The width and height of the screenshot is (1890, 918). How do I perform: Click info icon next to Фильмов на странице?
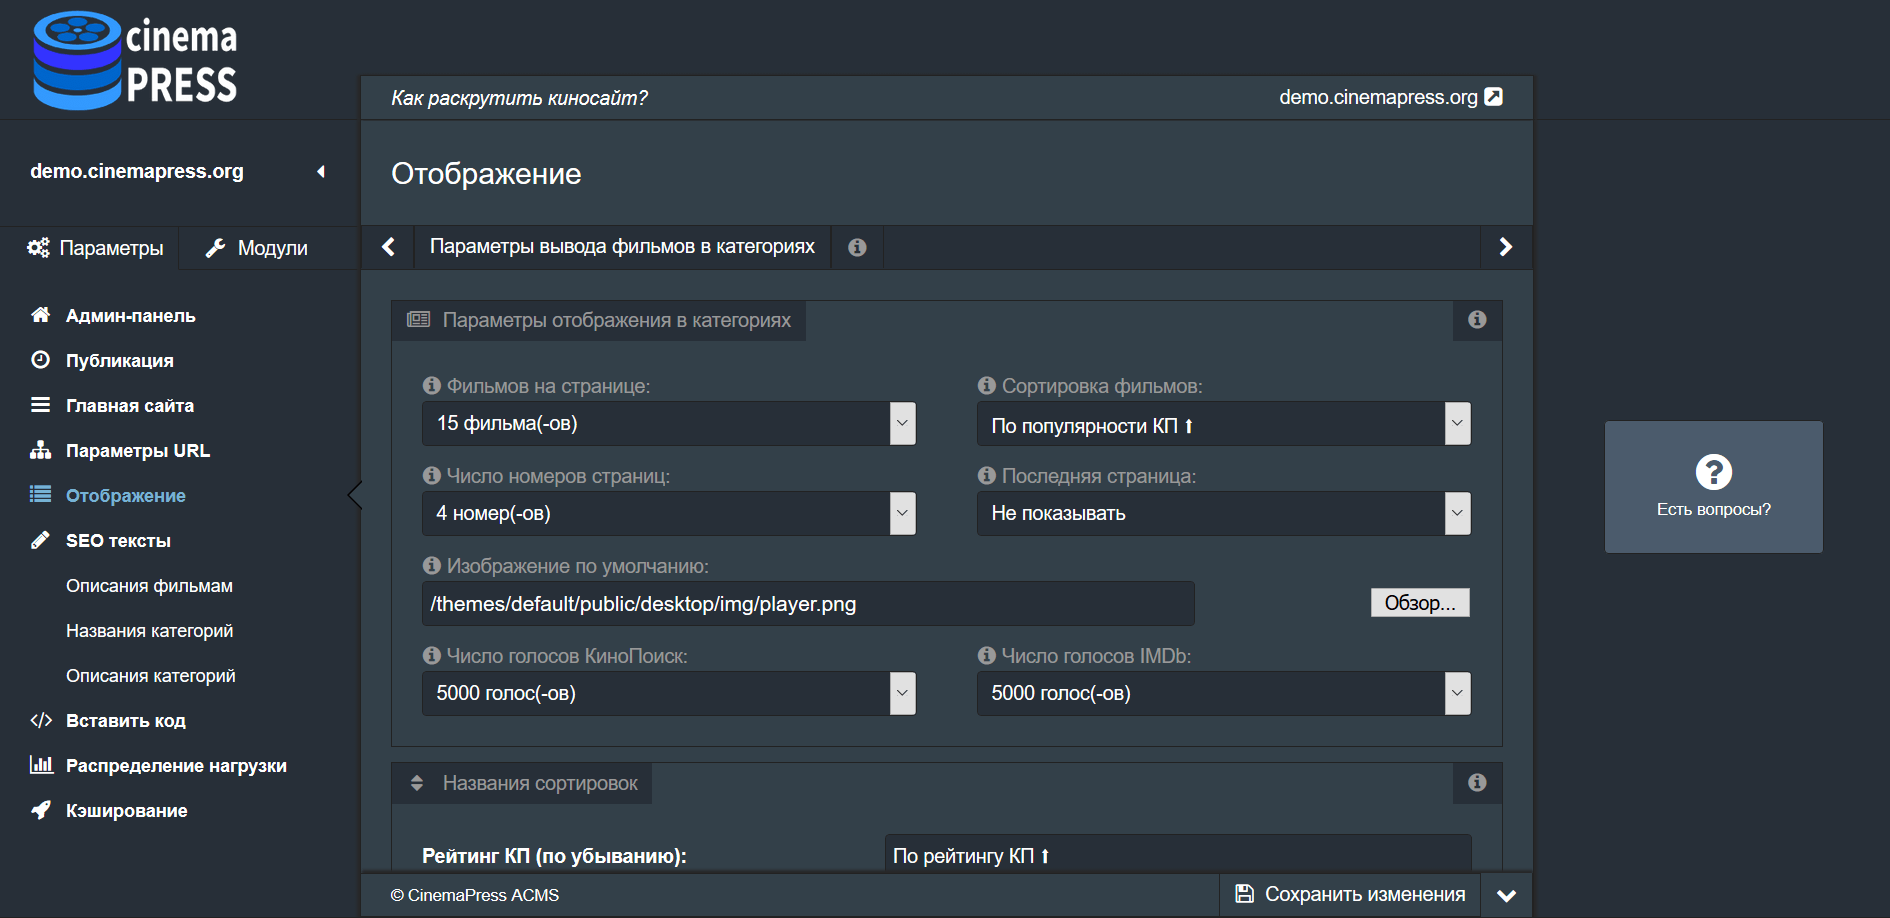432,386
